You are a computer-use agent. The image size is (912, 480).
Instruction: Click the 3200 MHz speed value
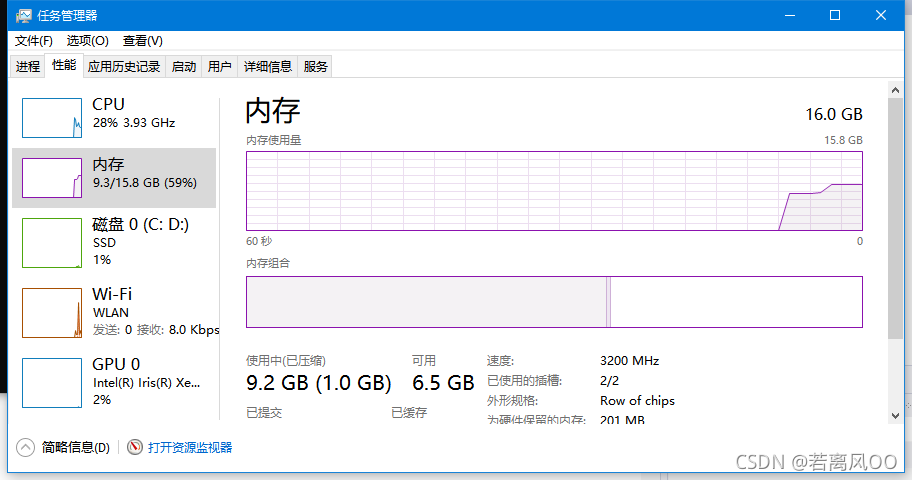pyautogui.click(x=629, y=361)
